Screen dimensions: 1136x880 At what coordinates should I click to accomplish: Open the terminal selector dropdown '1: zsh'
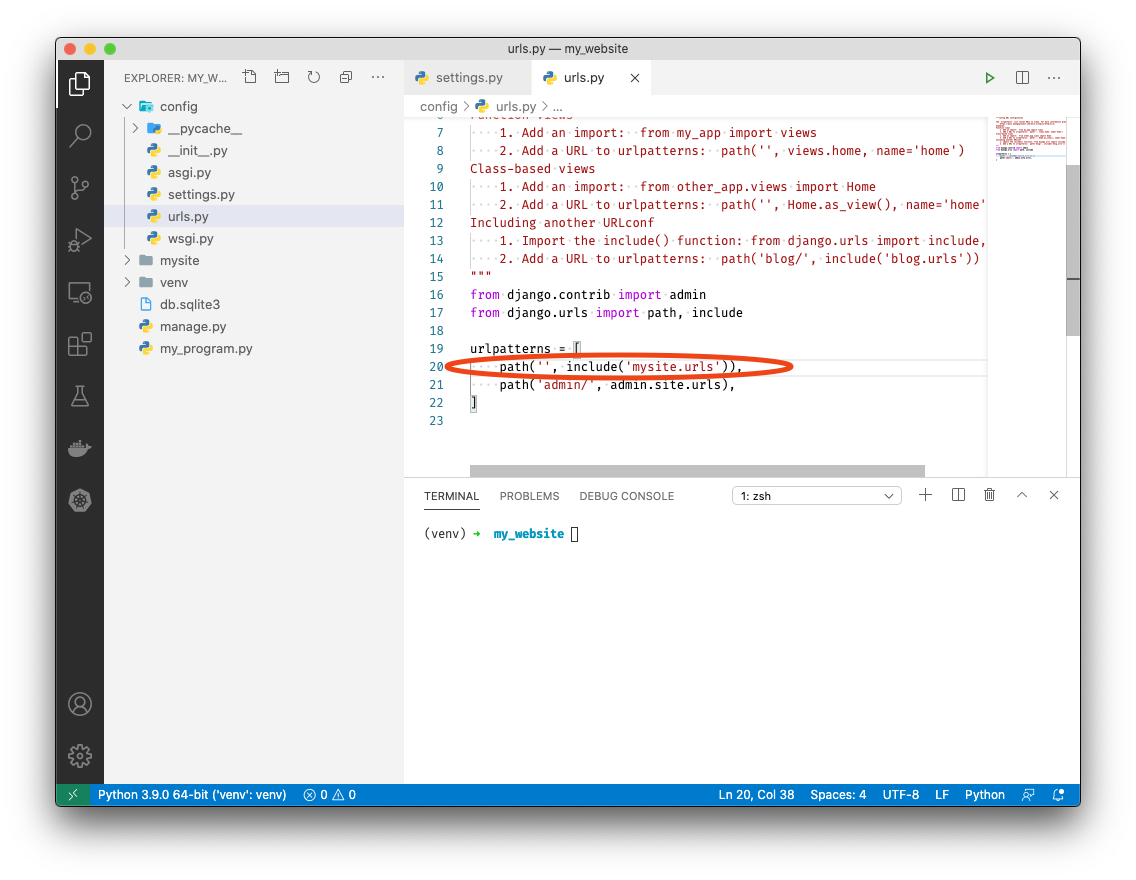817,496
